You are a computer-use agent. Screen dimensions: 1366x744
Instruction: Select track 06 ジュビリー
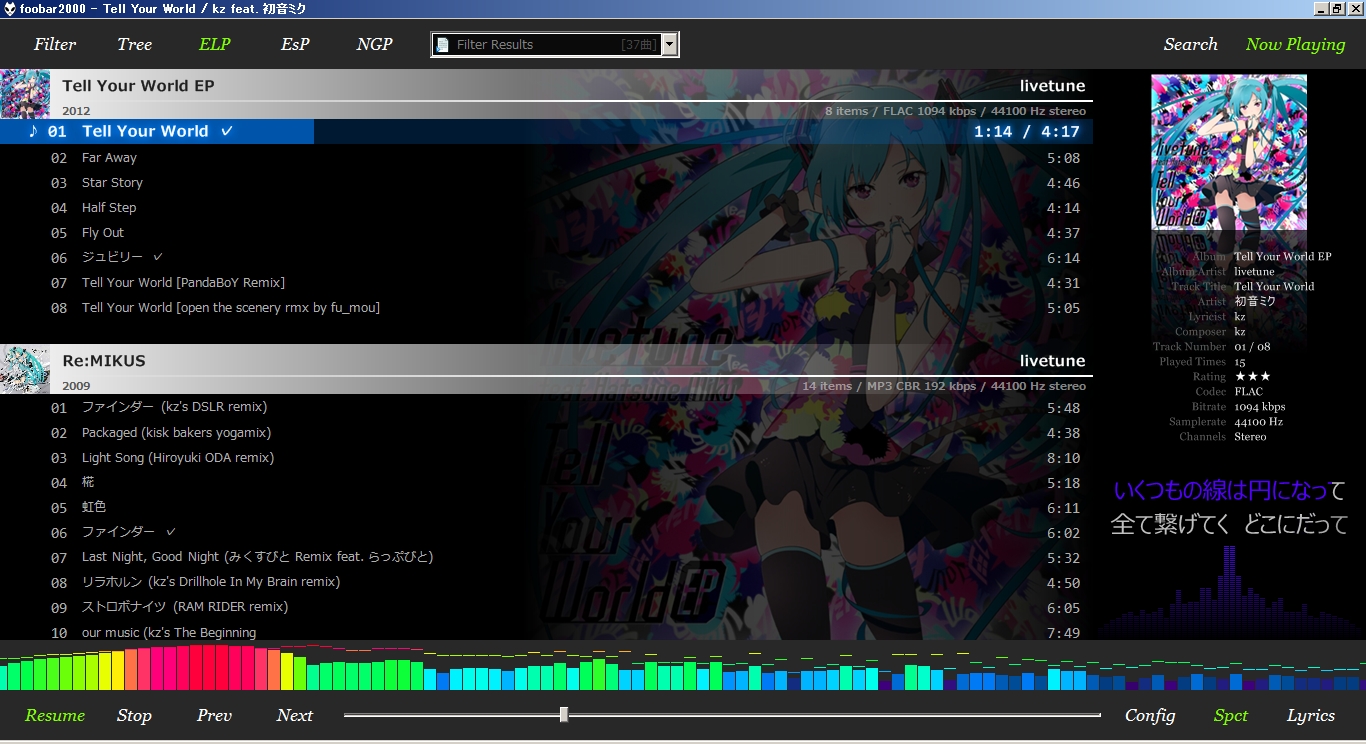[546, 257]
